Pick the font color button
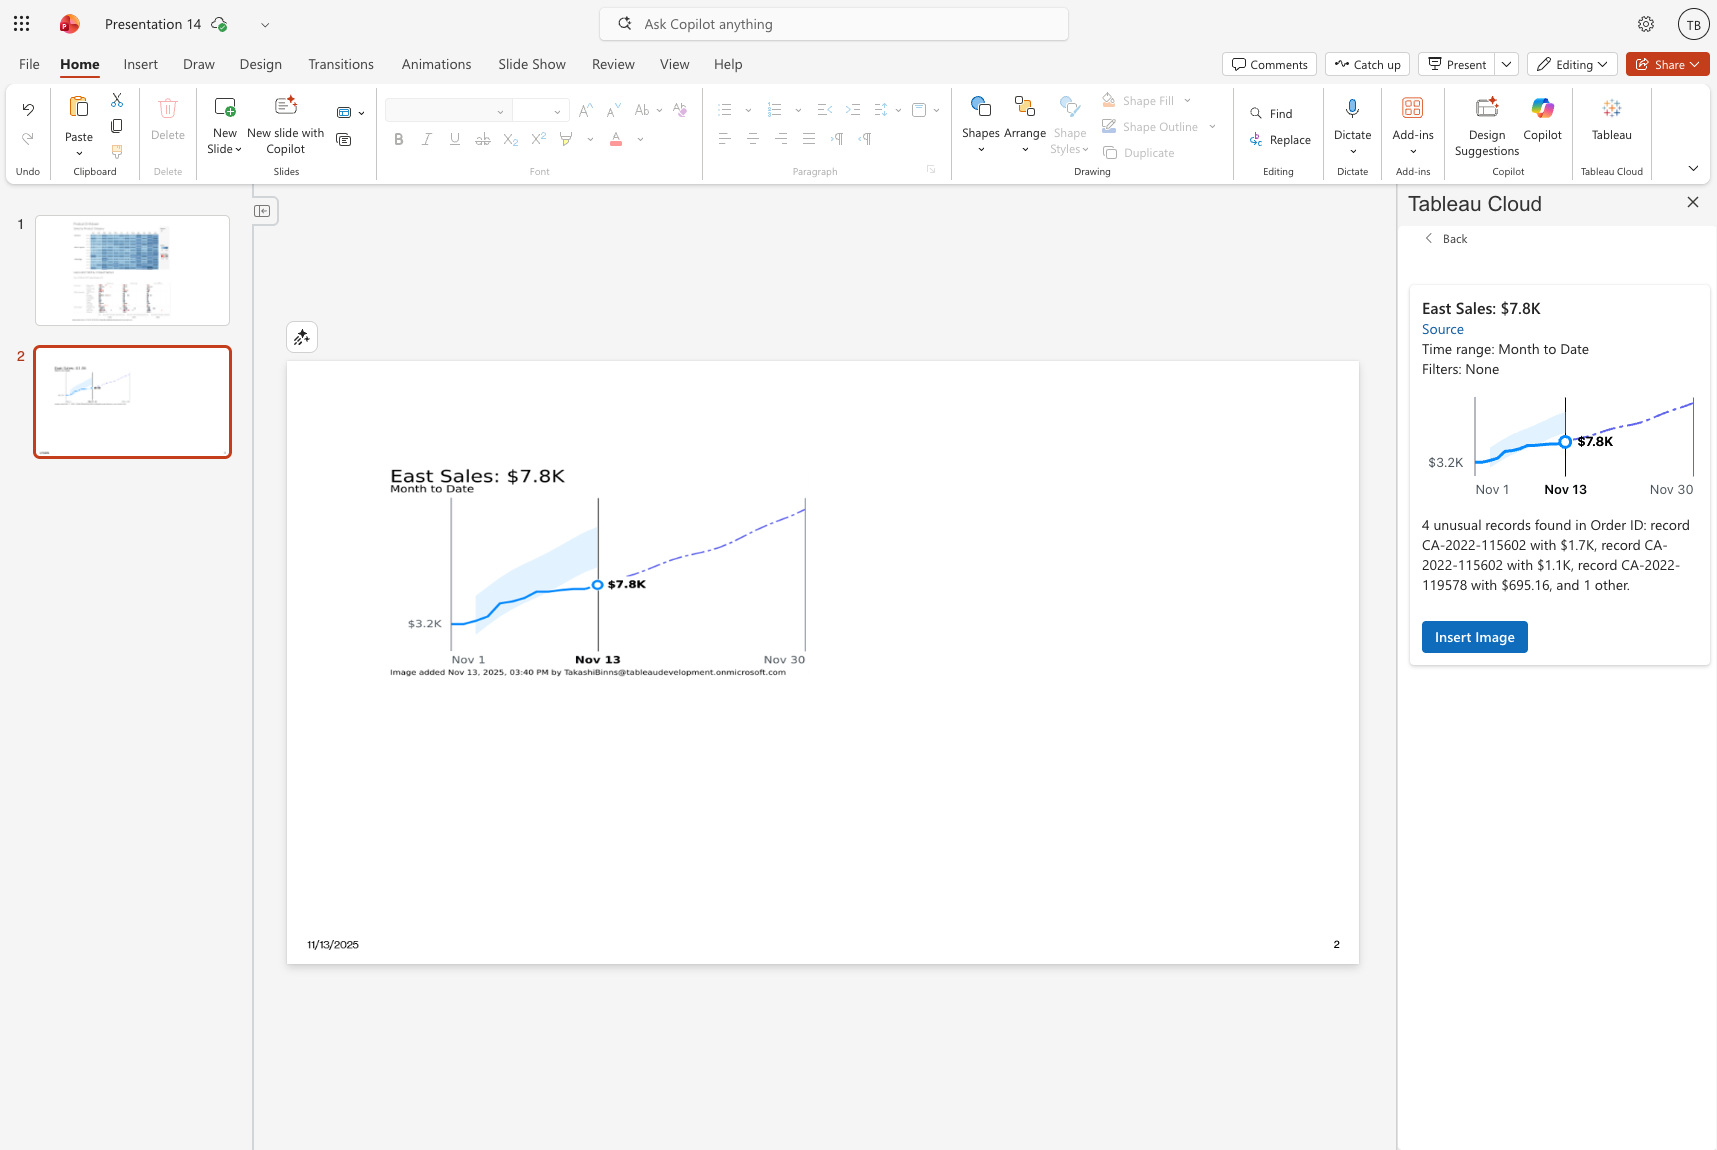Screen dimensions: 1717x1150 (616, 140)
